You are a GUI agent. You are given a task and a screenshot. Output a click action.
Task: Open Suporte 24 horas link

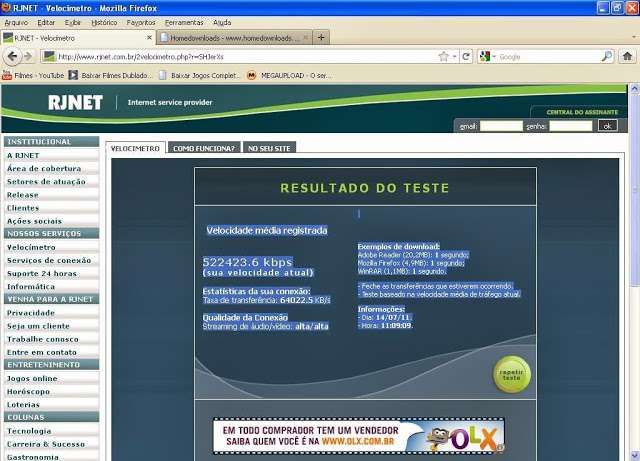pos(42,273)
